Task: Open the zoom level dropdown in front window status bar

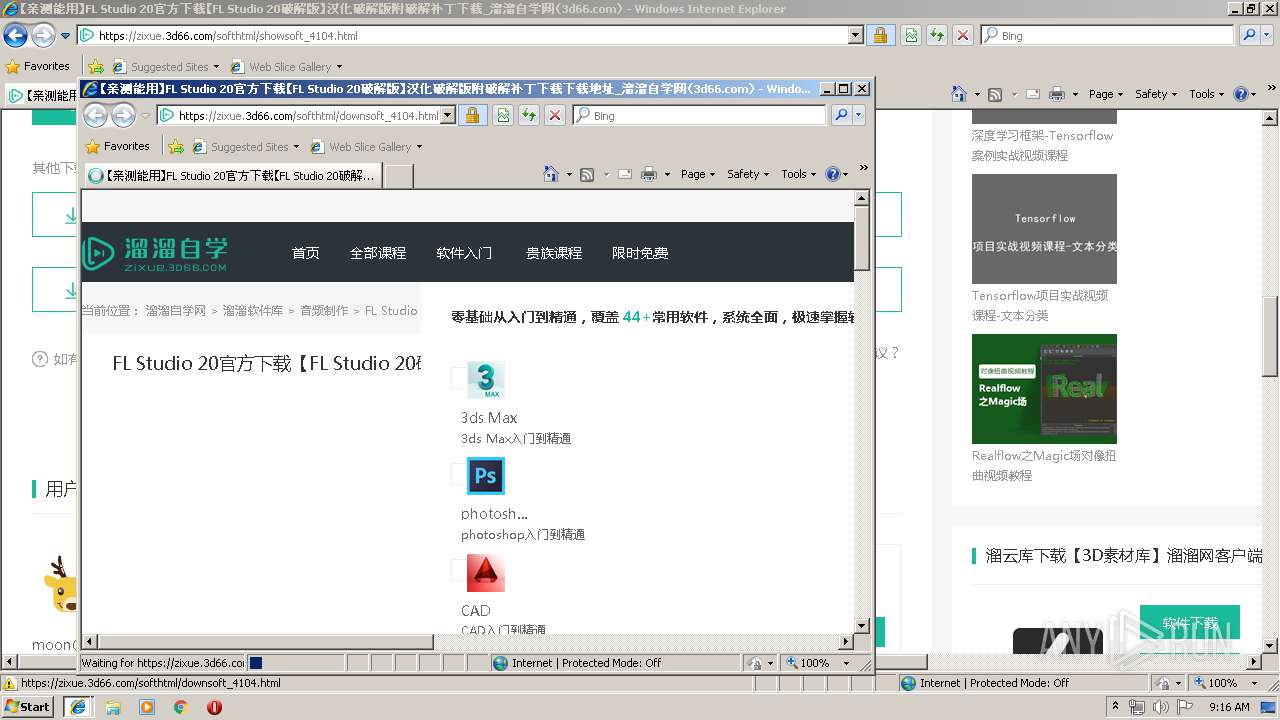Action: [x=846, y=663]
